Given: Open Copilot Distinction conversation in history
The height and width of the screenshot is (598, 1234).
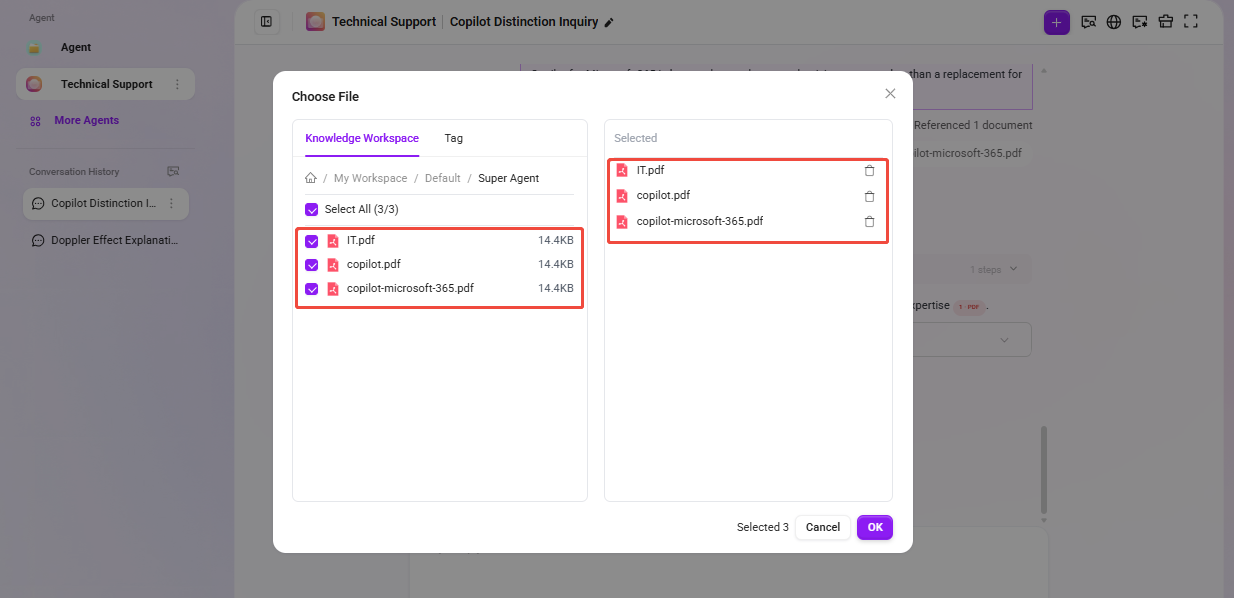Looking at the screenshot, I should pos(104,203).
